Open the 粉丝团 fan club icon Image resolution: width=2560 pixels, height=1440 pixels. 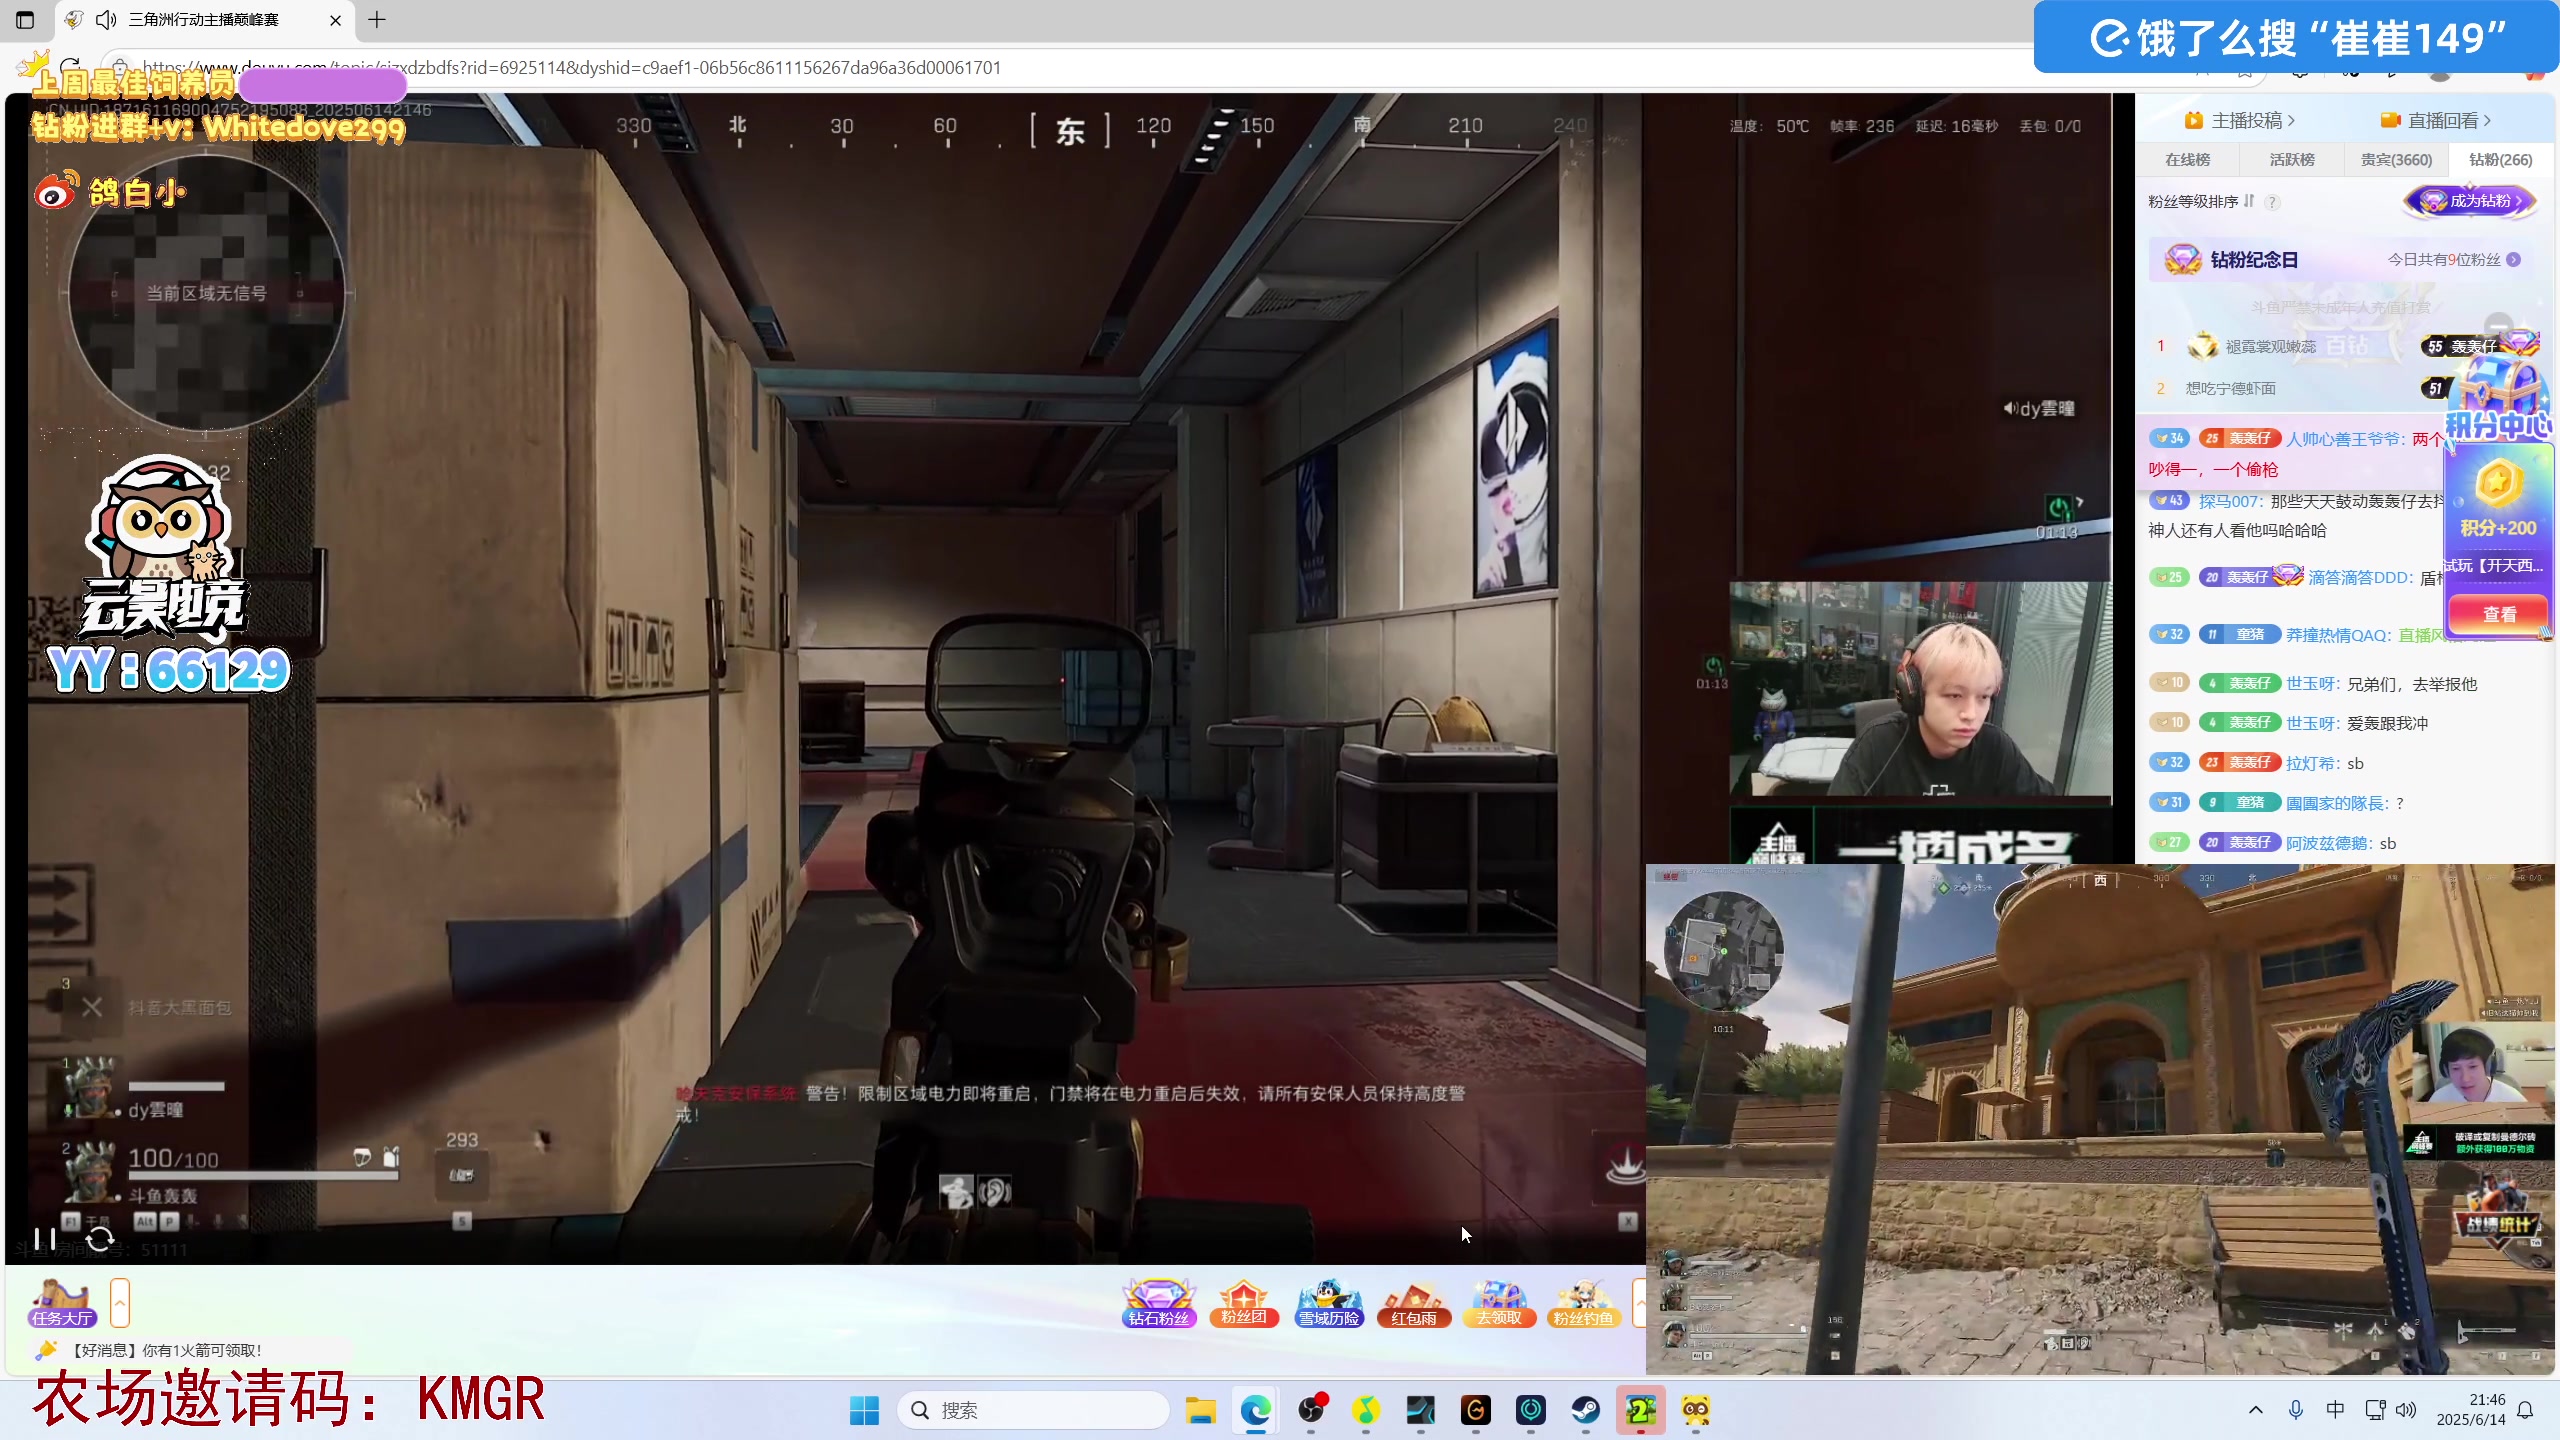[x=1244, y=1303]
